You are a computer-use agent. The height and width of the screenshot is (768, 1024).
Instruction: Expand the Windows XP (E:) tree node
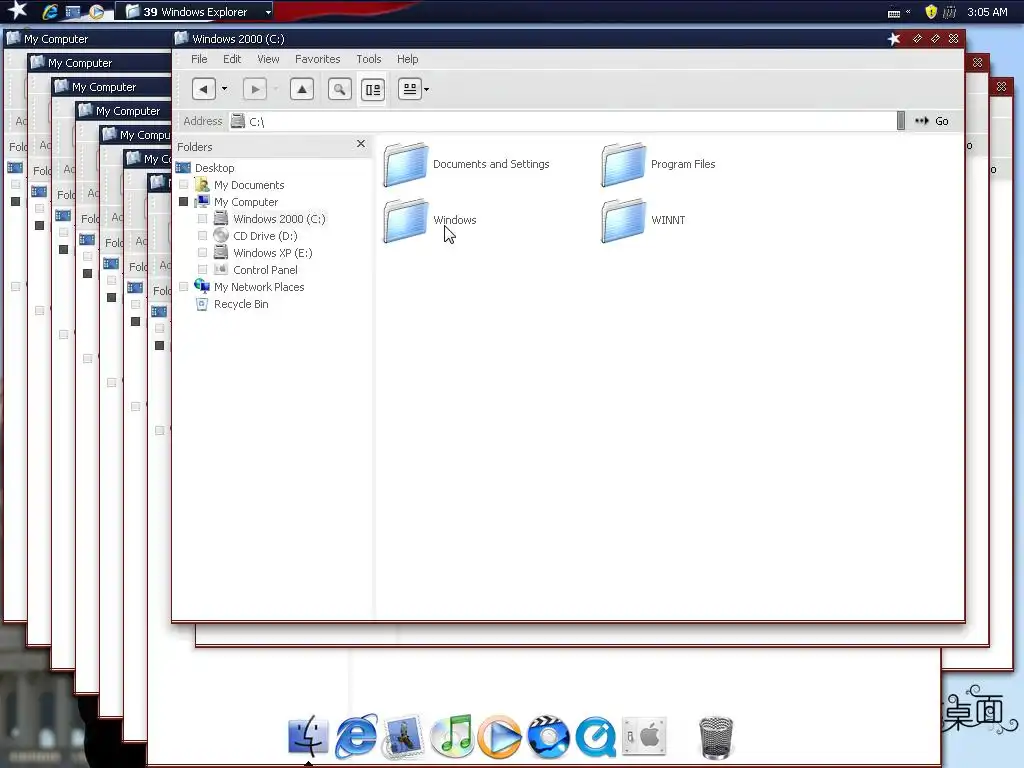coord(202,253)
